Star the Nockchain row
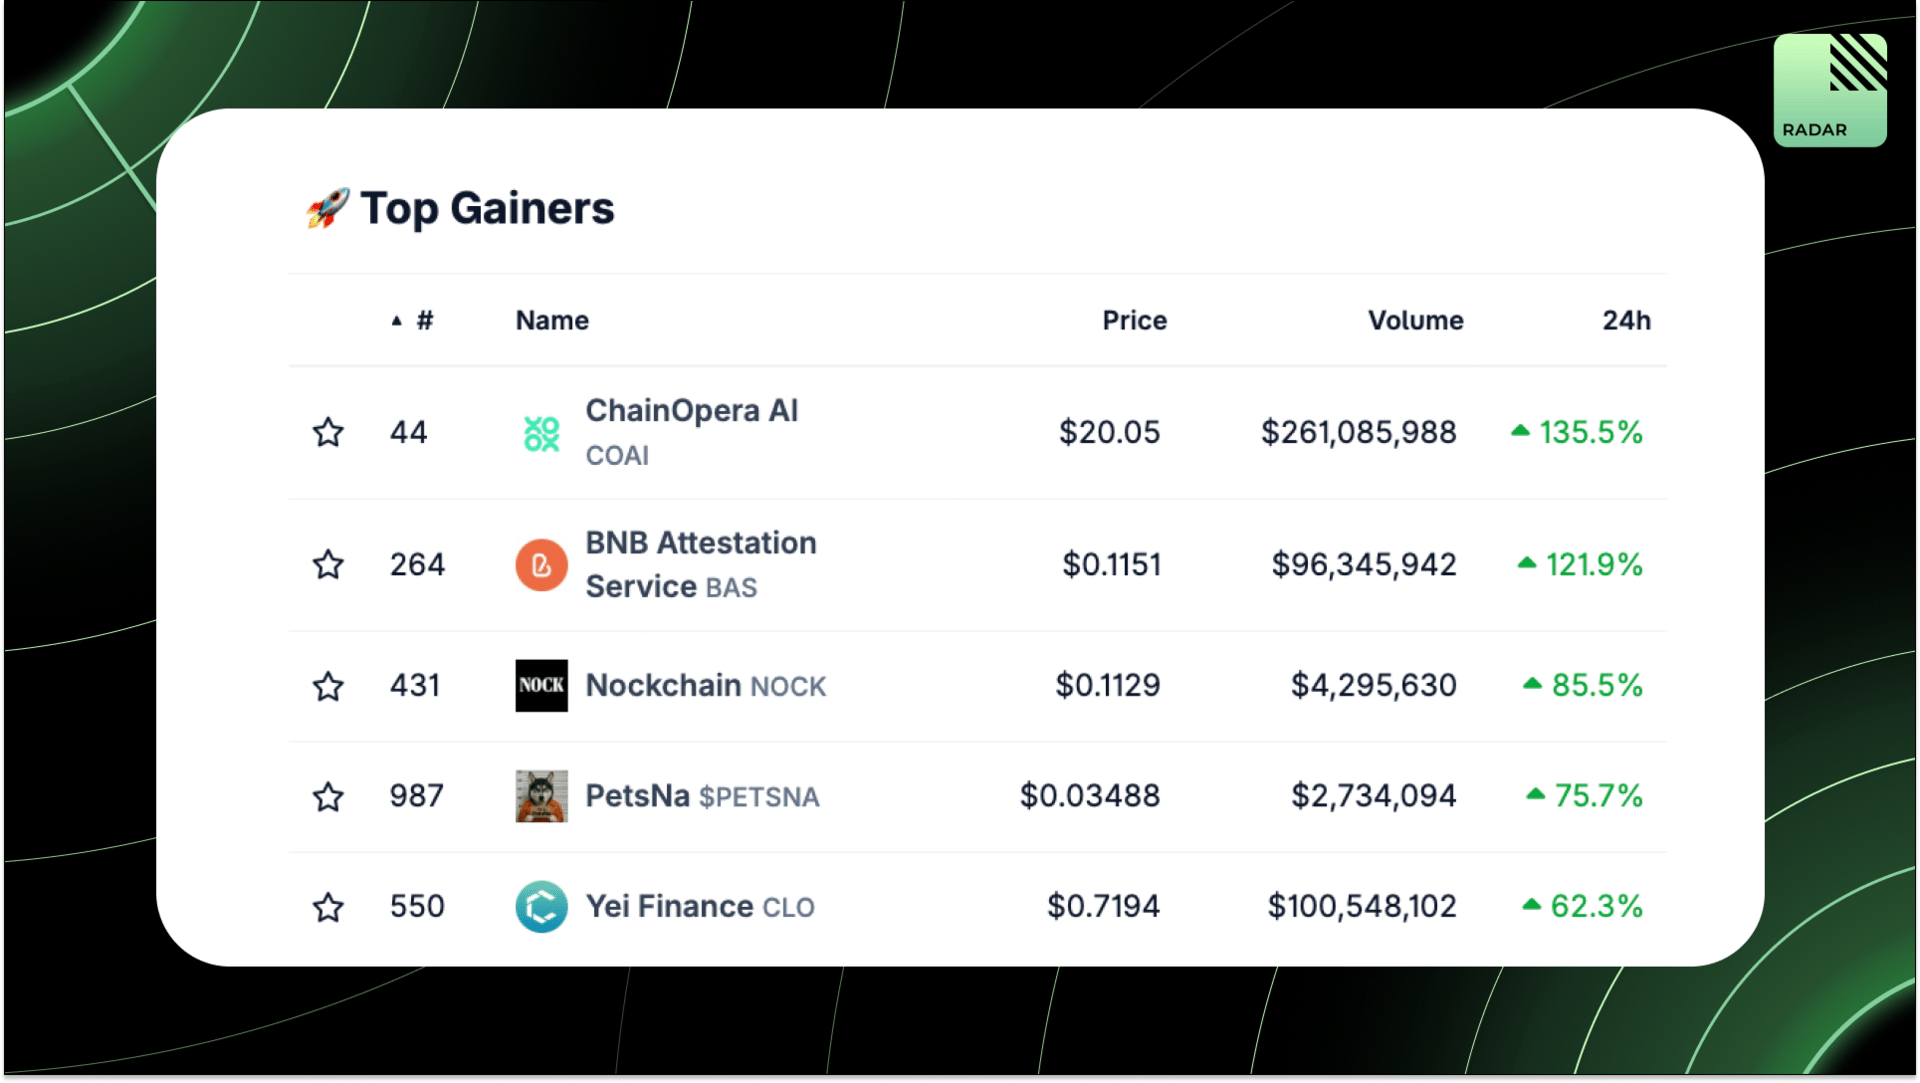The height and width of the screenshot is (1083, 1920). point(328,686)
